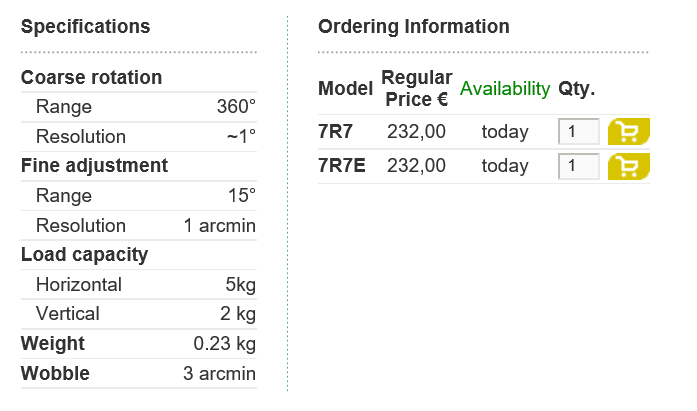Click the Load capacity section label
This screenshot has width=697, height=411.
coord(84,255)
